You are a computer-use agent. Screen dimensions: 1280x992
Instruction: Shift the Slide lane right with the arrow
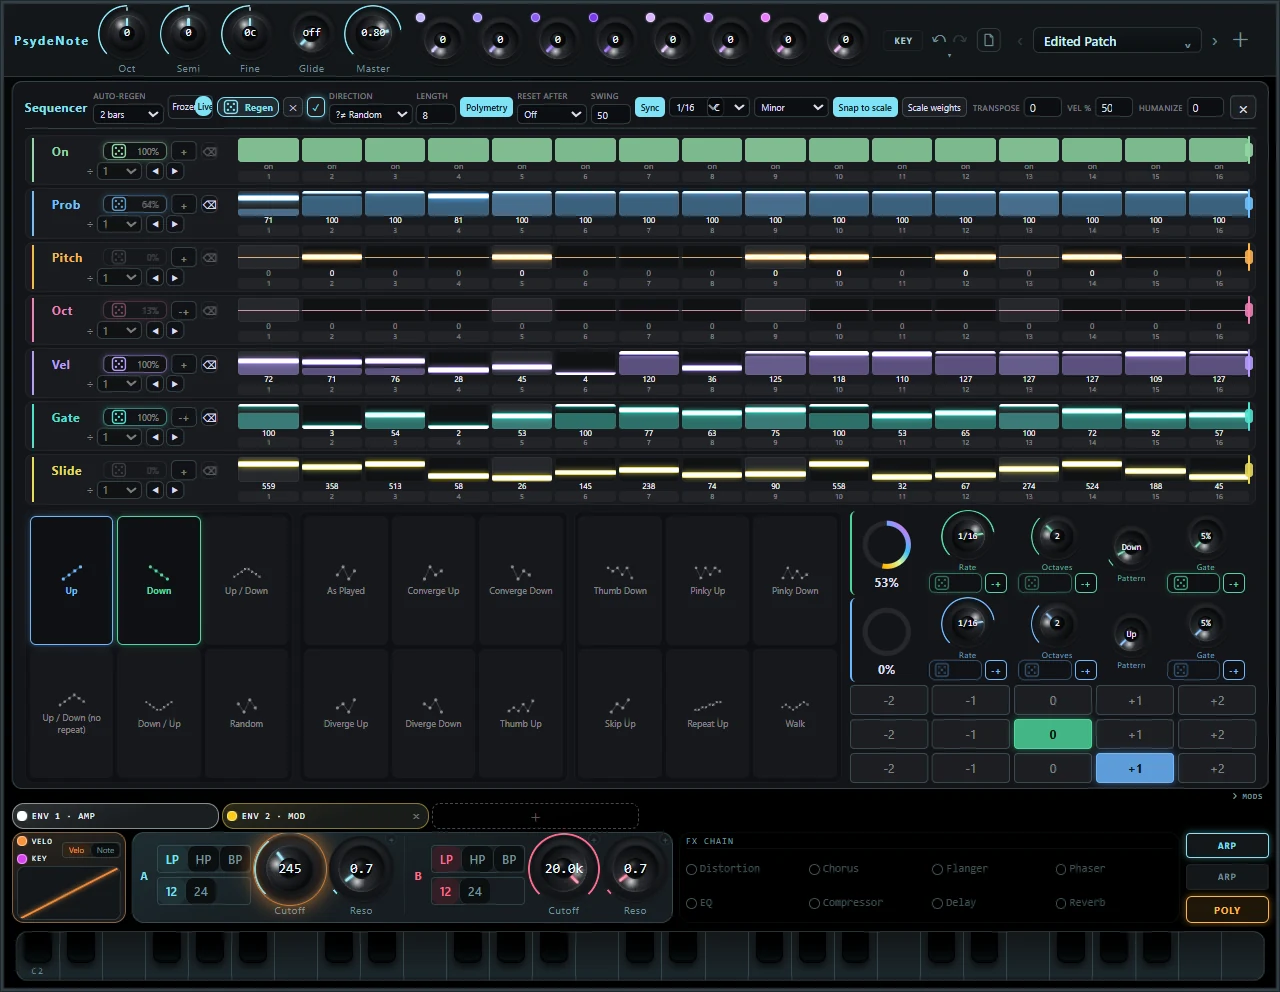pyautogui.click(x=175, y=490)
